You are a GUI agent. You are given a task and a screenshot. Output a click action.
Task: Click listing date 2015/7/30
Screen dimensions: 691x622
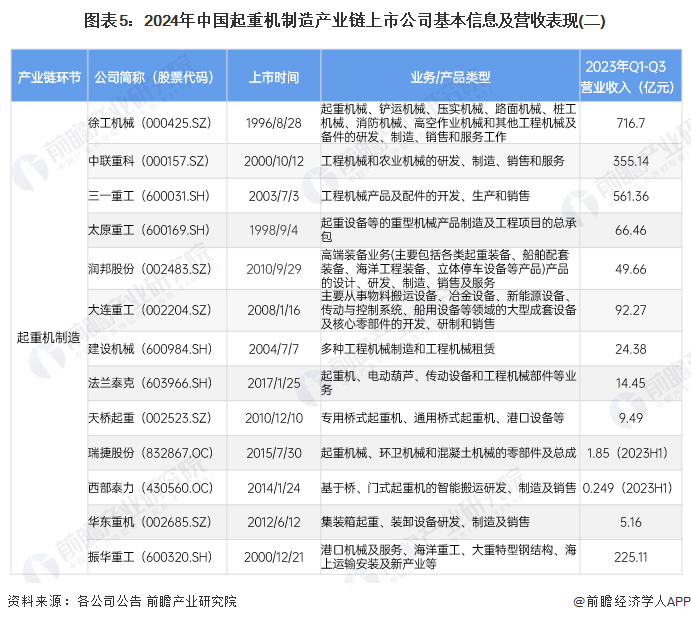click(x=274, y=453)
